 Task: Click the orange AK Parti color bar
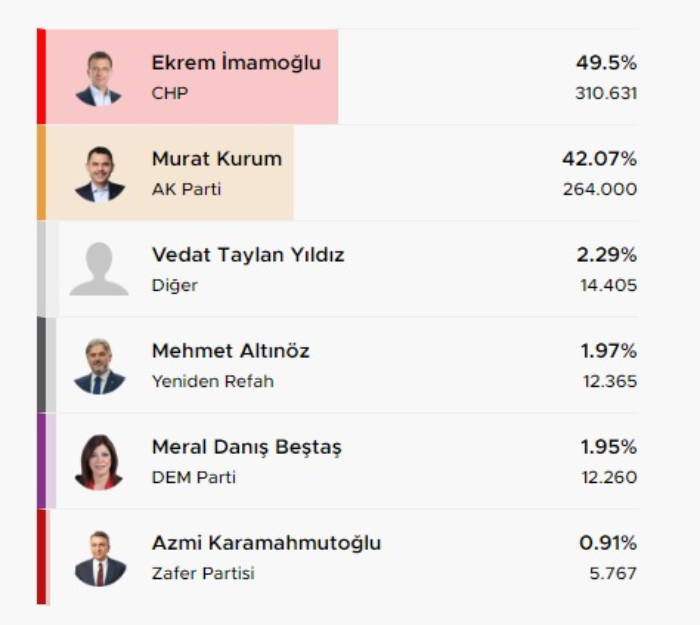tap(41, 173)
